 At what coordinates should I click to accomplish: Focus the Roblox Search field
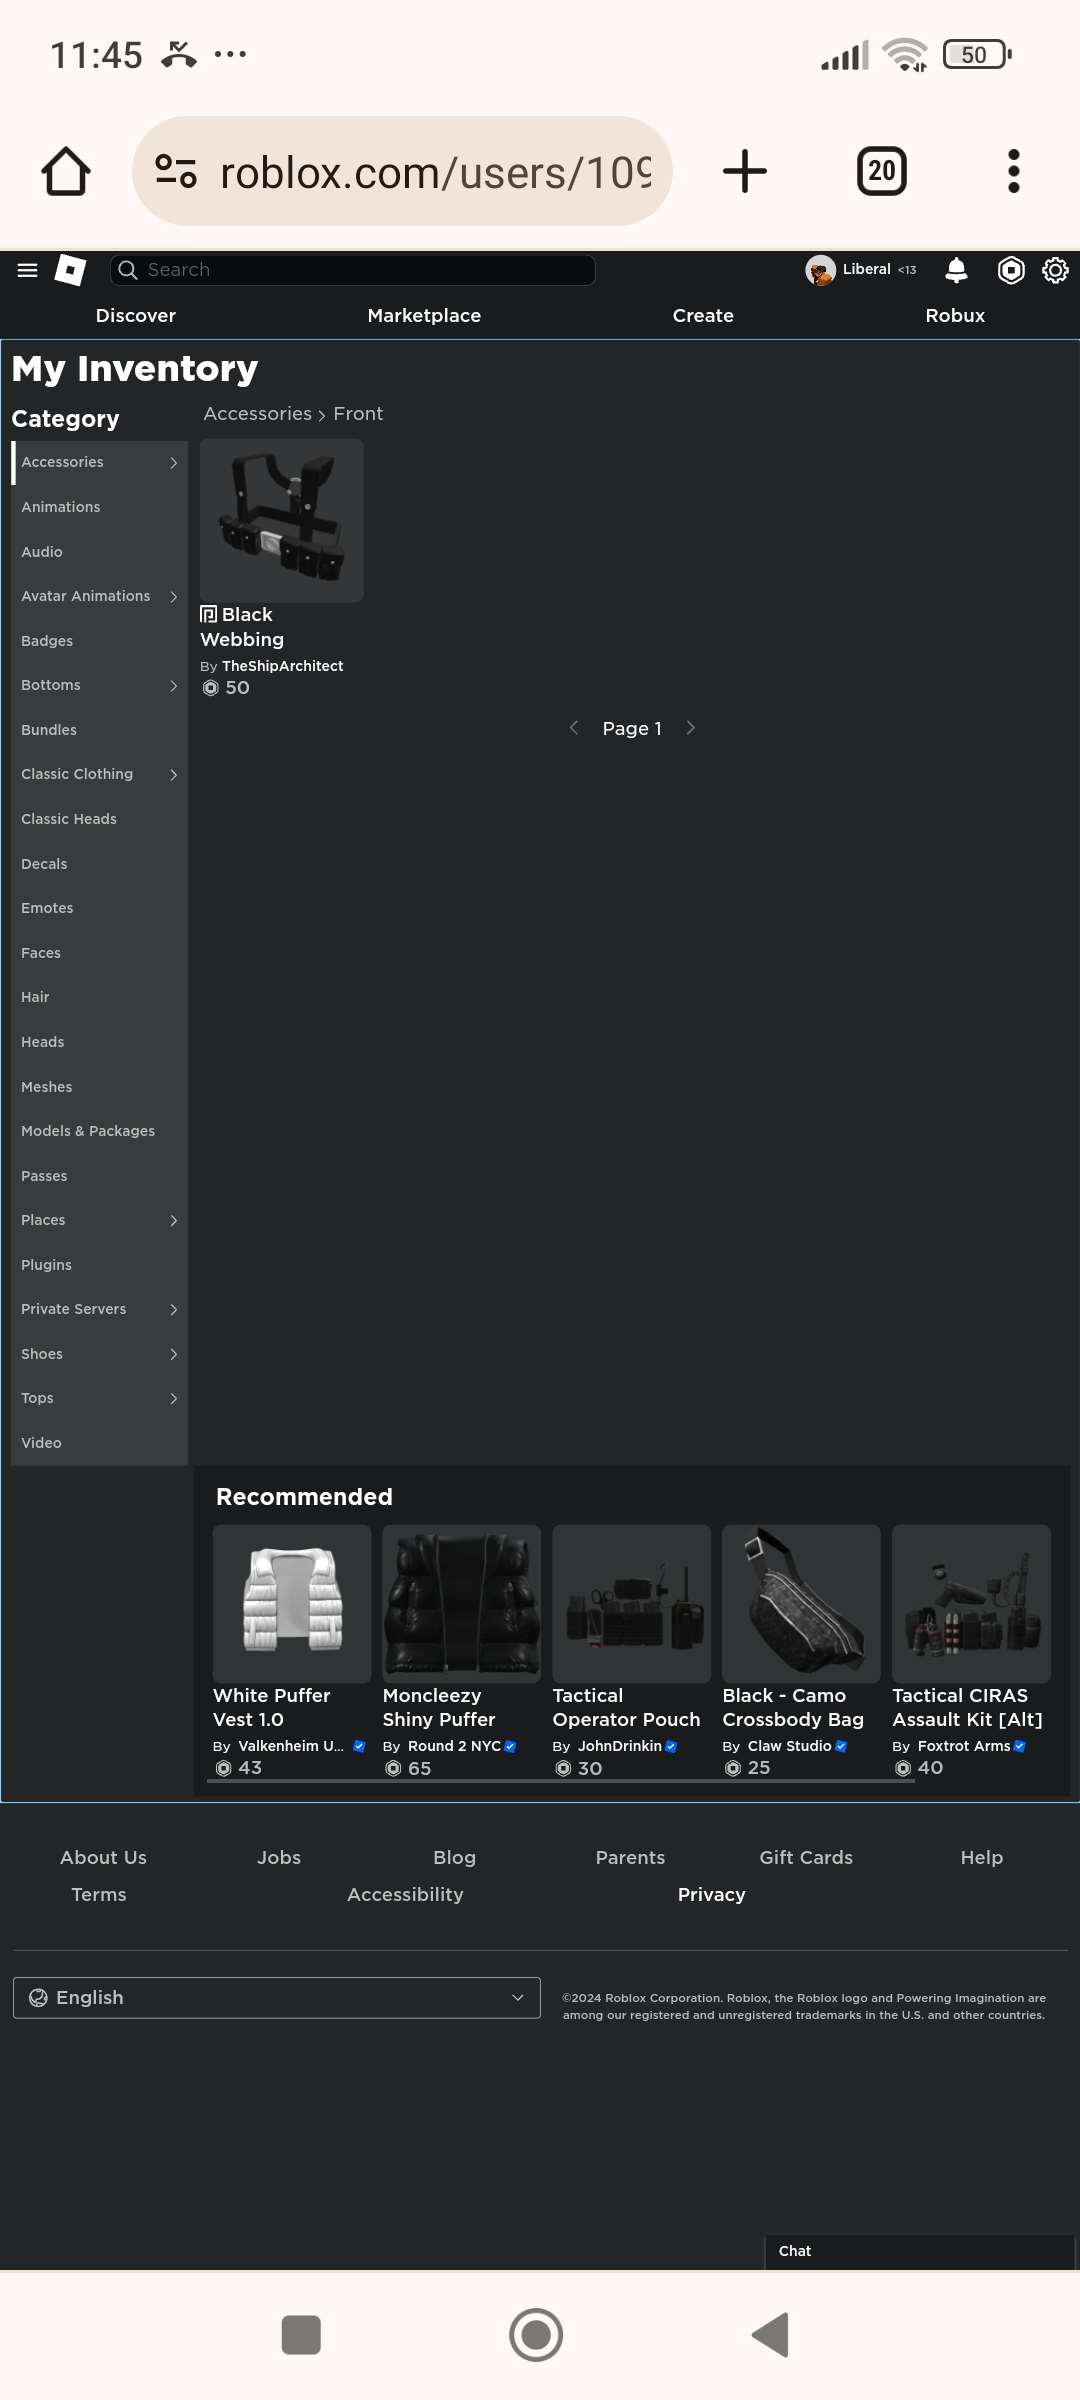click(x=353, y=270)
